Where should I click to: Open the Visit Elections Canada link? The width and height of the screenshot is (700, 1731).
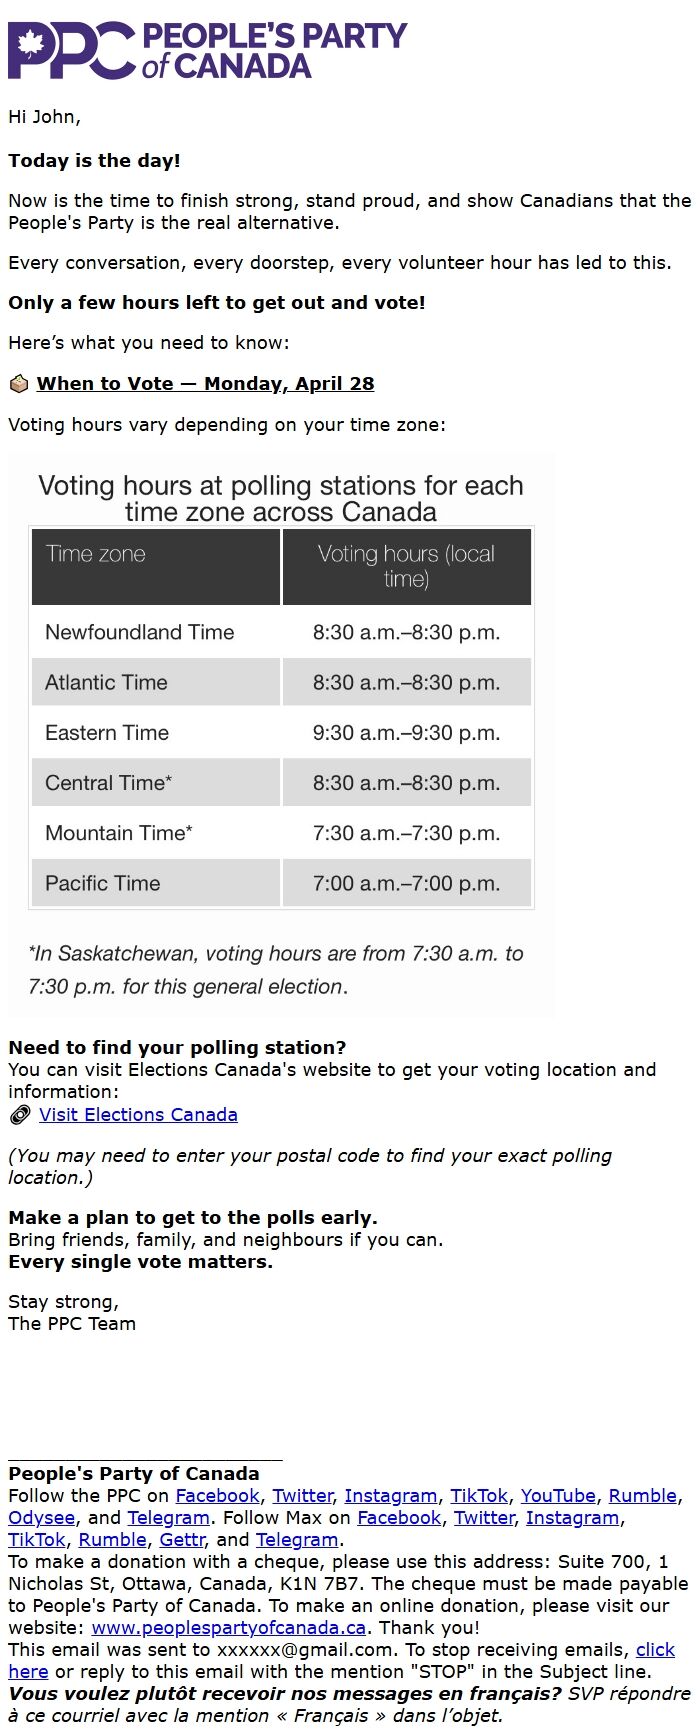tap(138, 1115)
